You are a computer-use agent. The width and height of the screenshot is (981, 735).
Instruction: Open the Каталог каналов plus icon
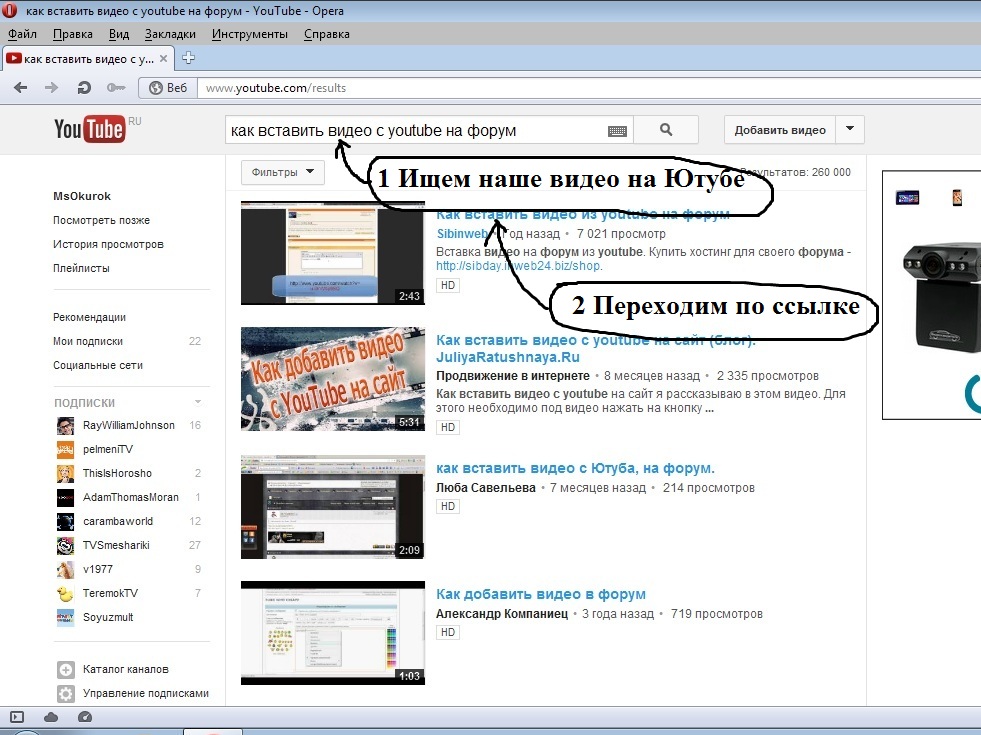coord(66,669)
